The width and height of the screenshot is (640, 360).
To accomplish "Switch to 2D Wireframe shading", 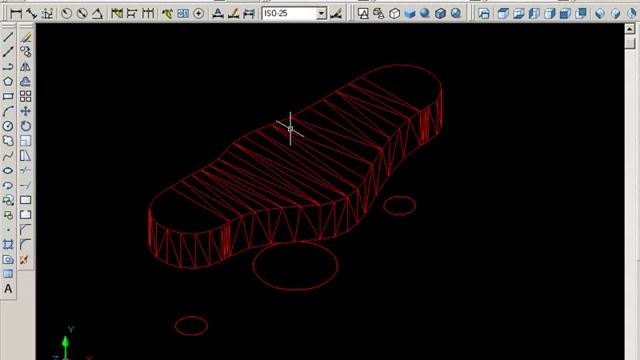I will (x=363, y=13).
